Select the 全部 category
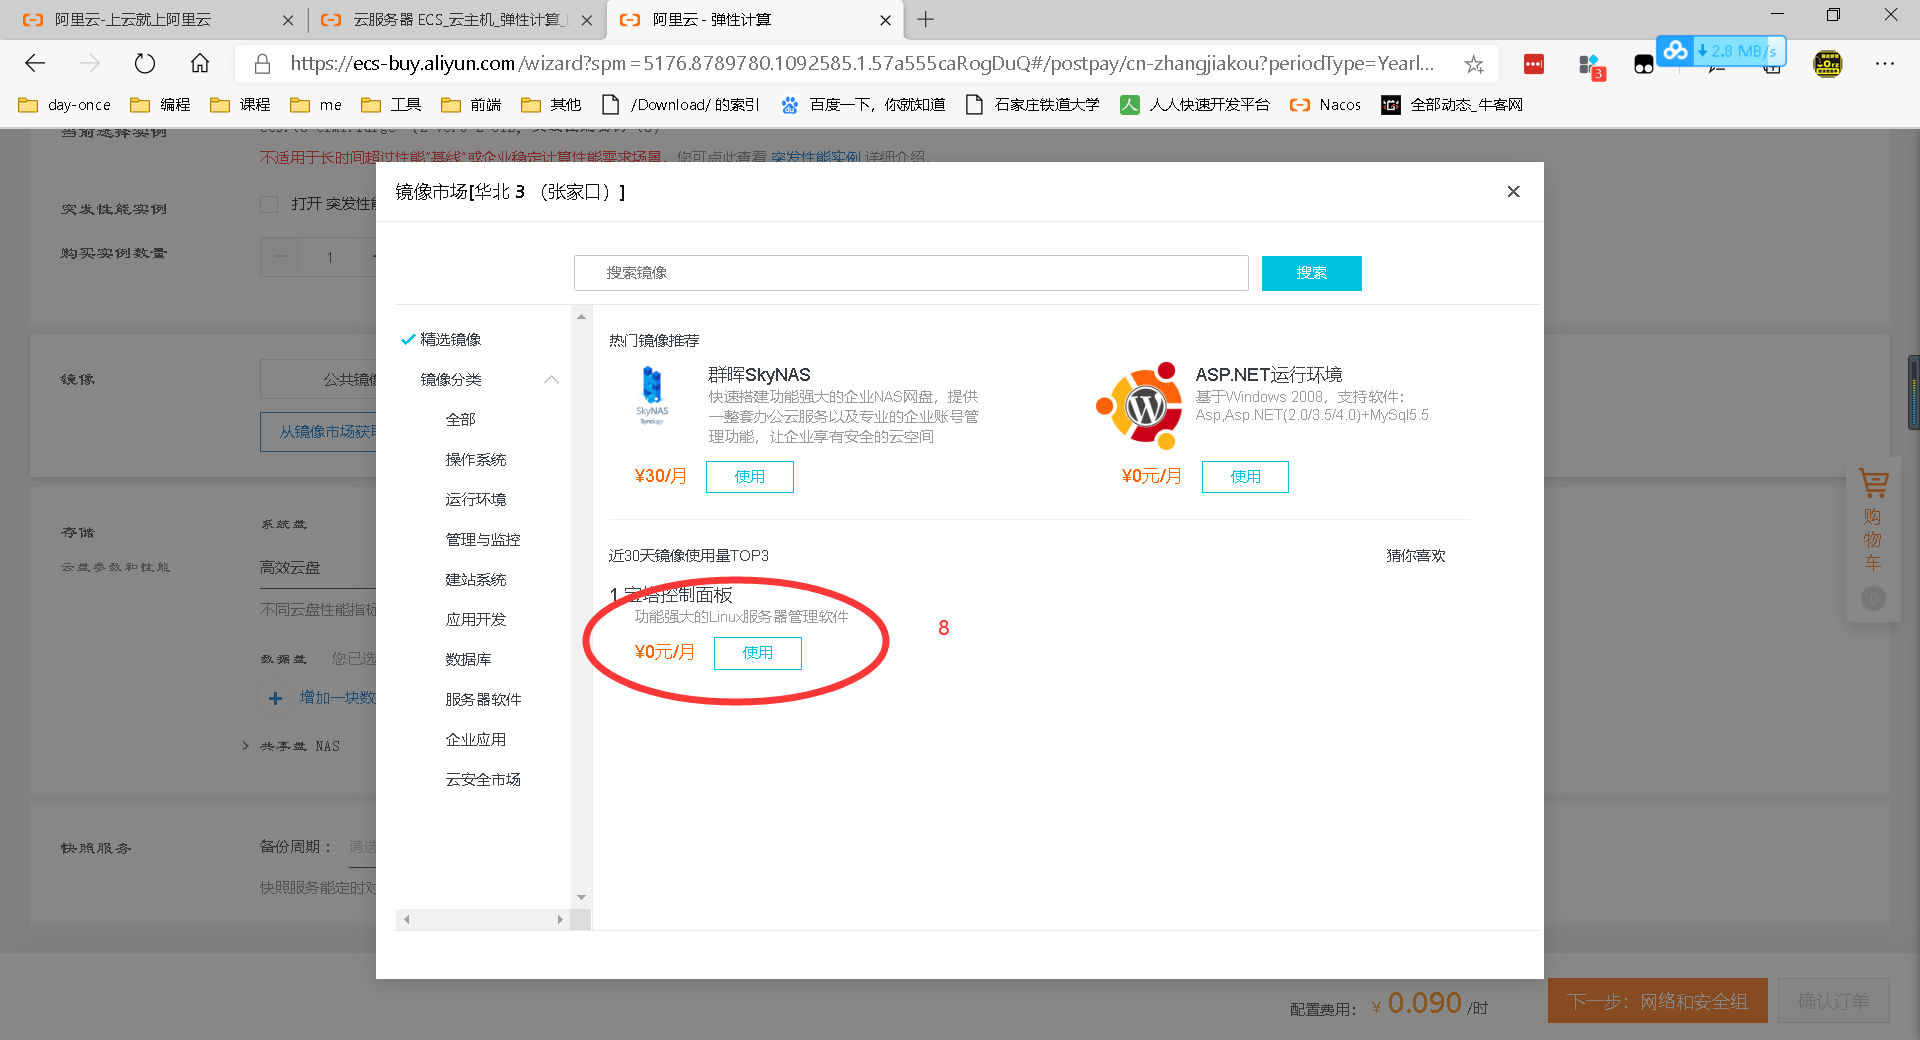This screenshot has height=1040, width=1920. click(x=460, y=420)
